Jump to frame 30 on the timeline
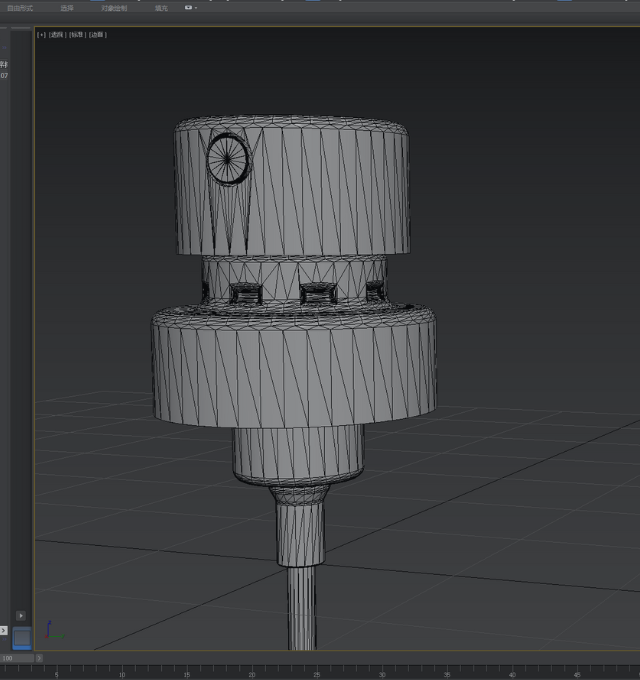This screenshot has height=680, width=640. pos(382,674)
